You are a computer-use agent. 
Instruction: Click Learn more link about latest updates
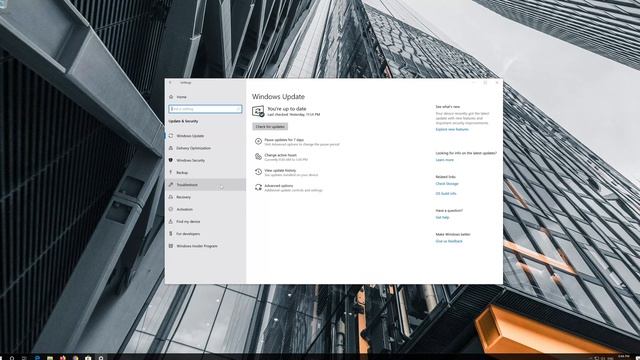point(444,160)
